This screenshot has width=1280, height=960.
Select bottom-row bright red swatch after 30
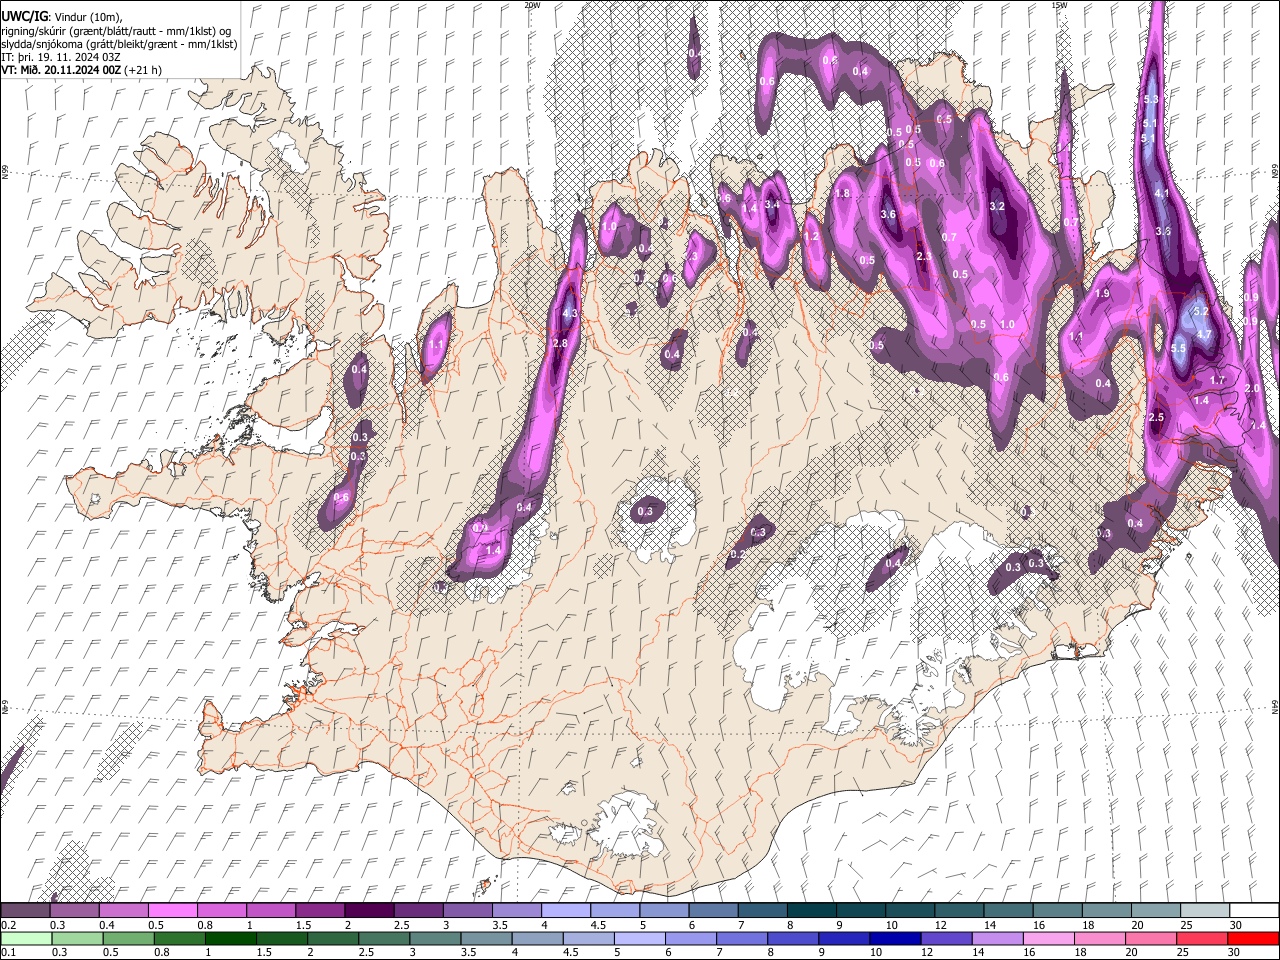click(1252, 938)
